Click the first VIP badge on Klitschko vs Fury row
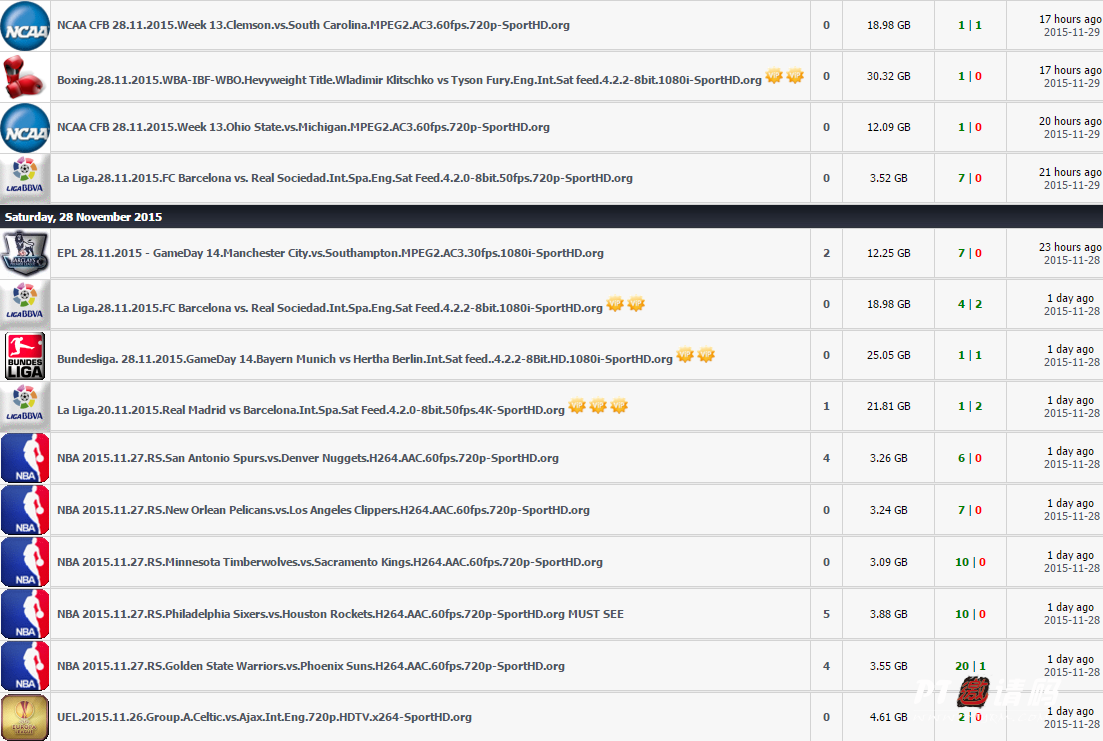This screenshot has height=741, width=1103. (774, 76)
